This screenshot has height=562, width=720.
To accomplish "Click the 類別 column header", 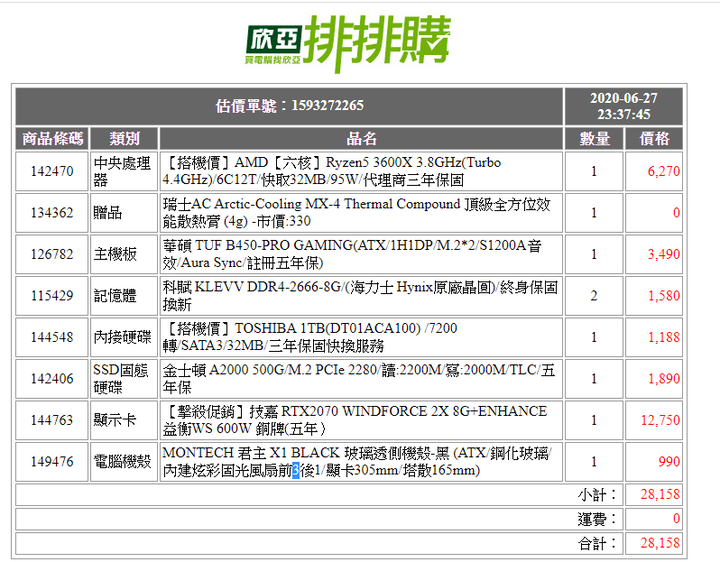I will pyautogui.click(x=124, y=138).
